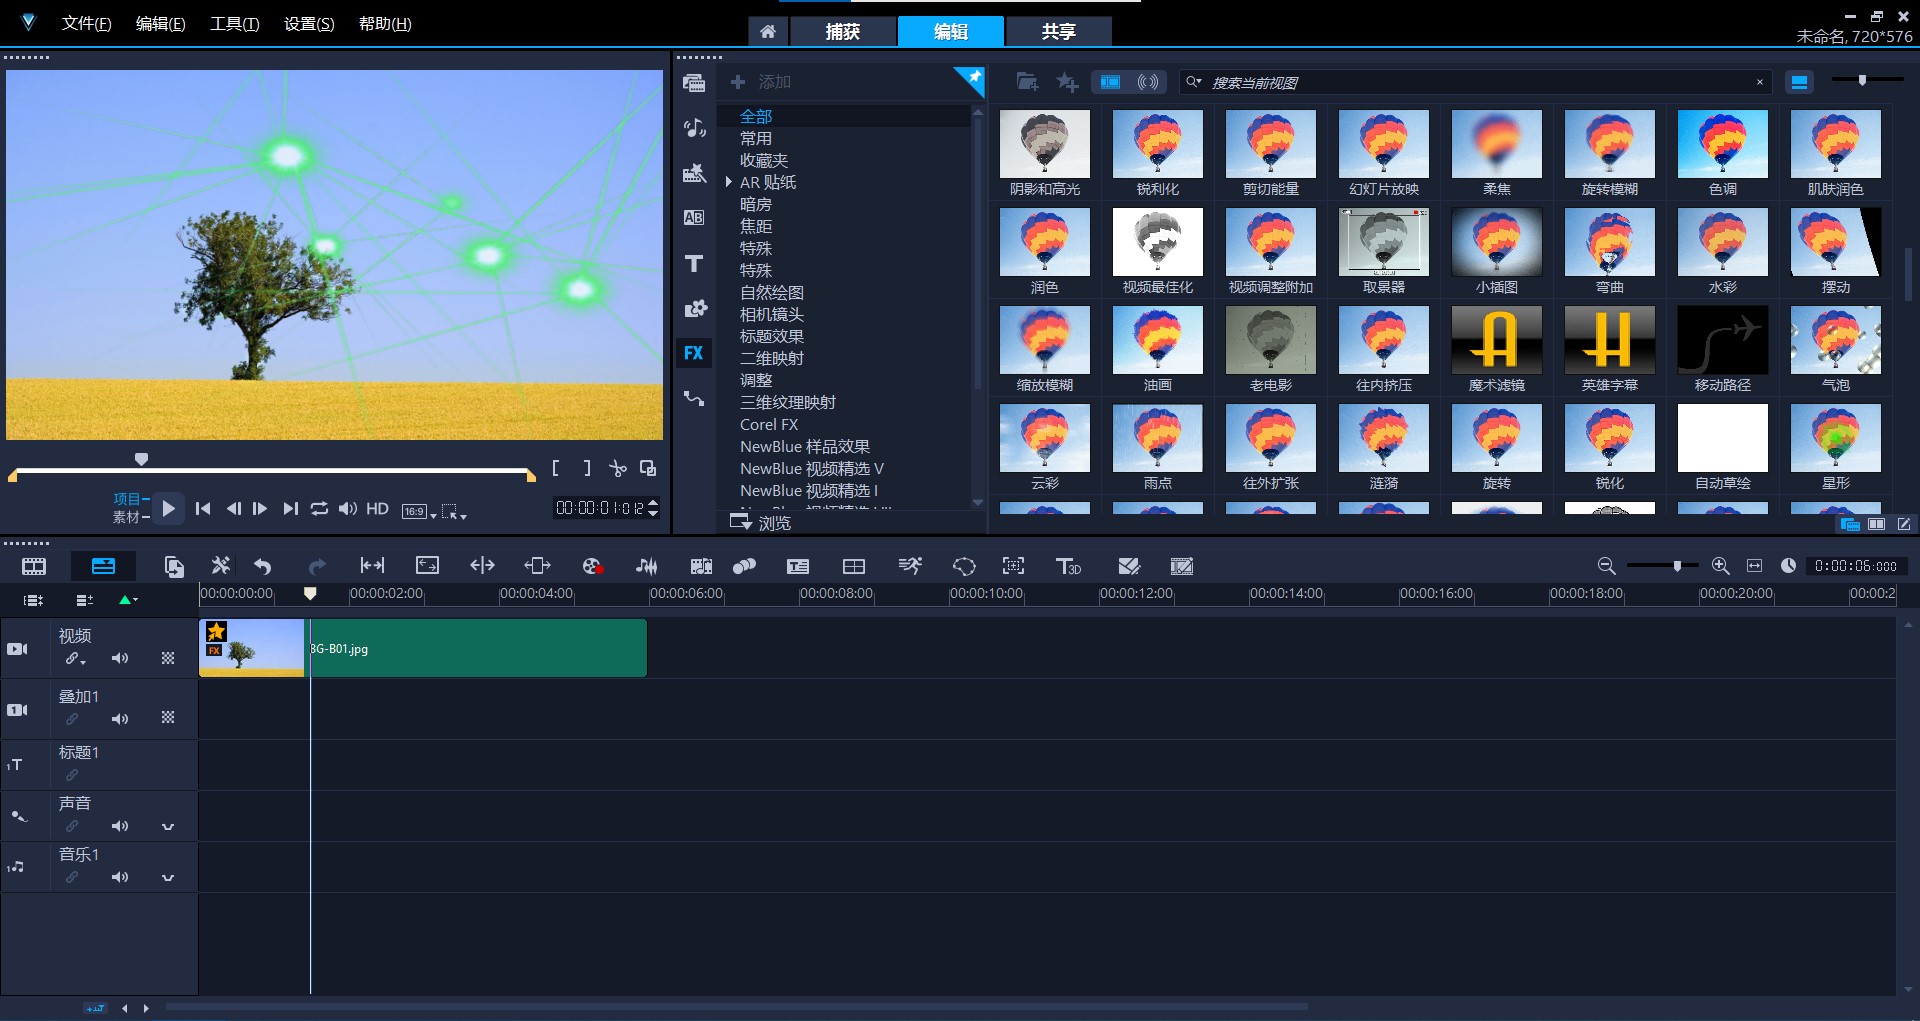Screen dimensions: 1920x1021
Task: Expand the 音乐1 track options chevron
Action: coord(168,878)
